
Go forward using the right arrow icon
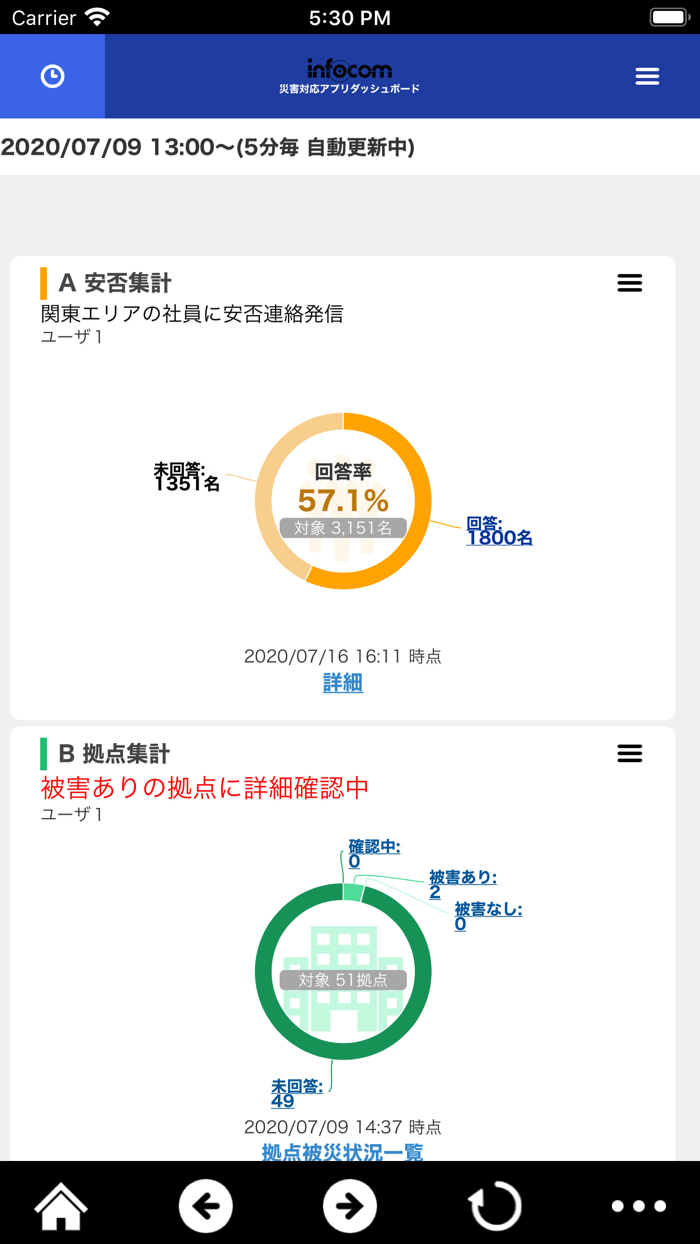pyautogui.click(x=350, y=1206)
